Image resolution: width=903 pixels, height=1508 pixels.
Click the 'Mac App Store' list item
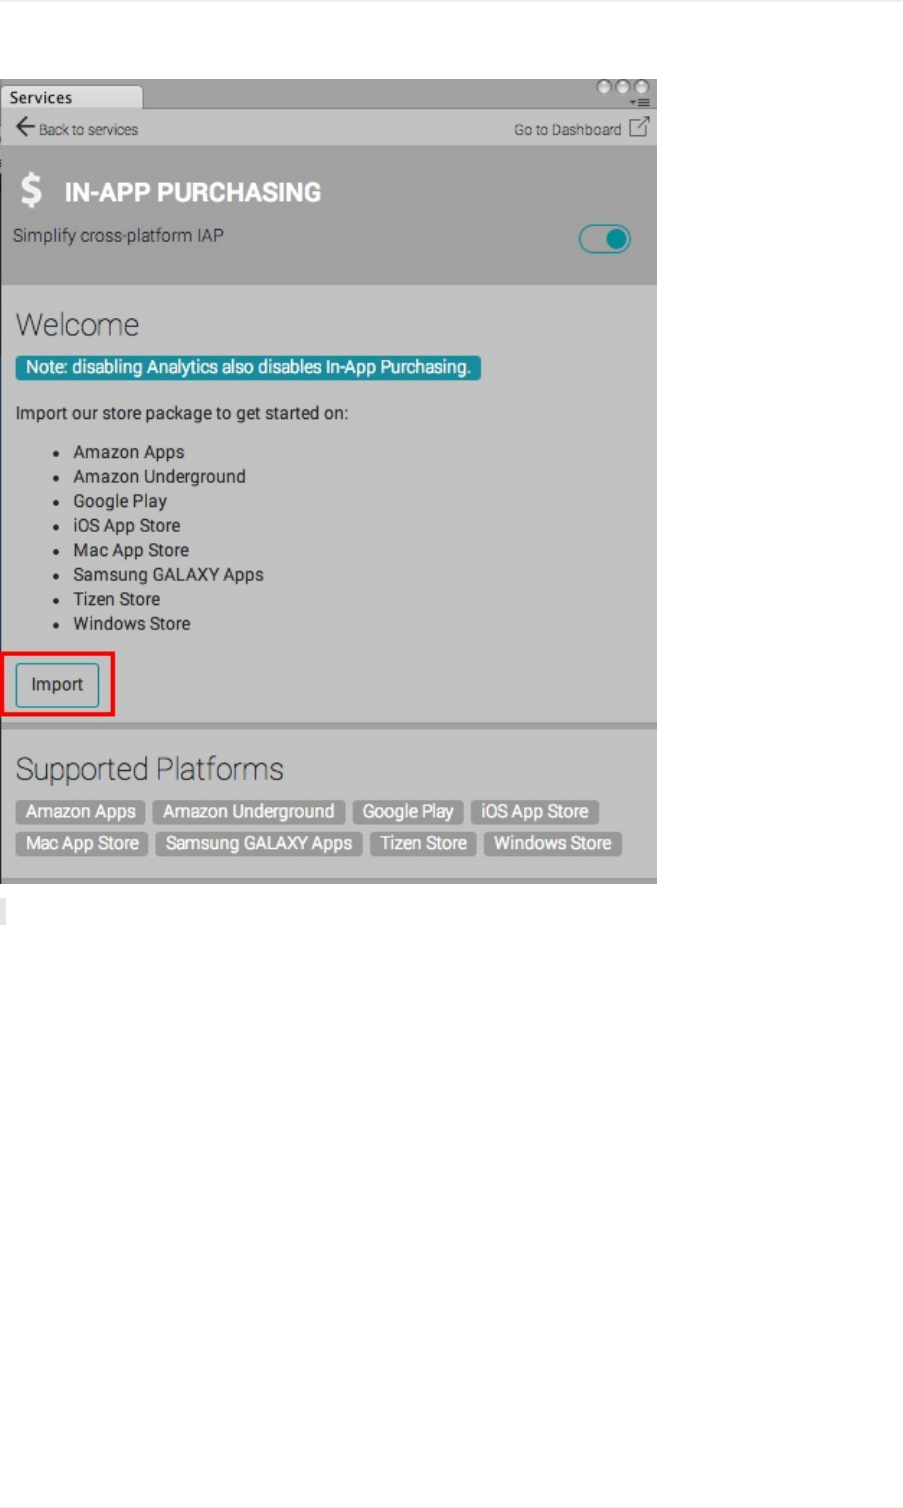[x=131, y=550]
